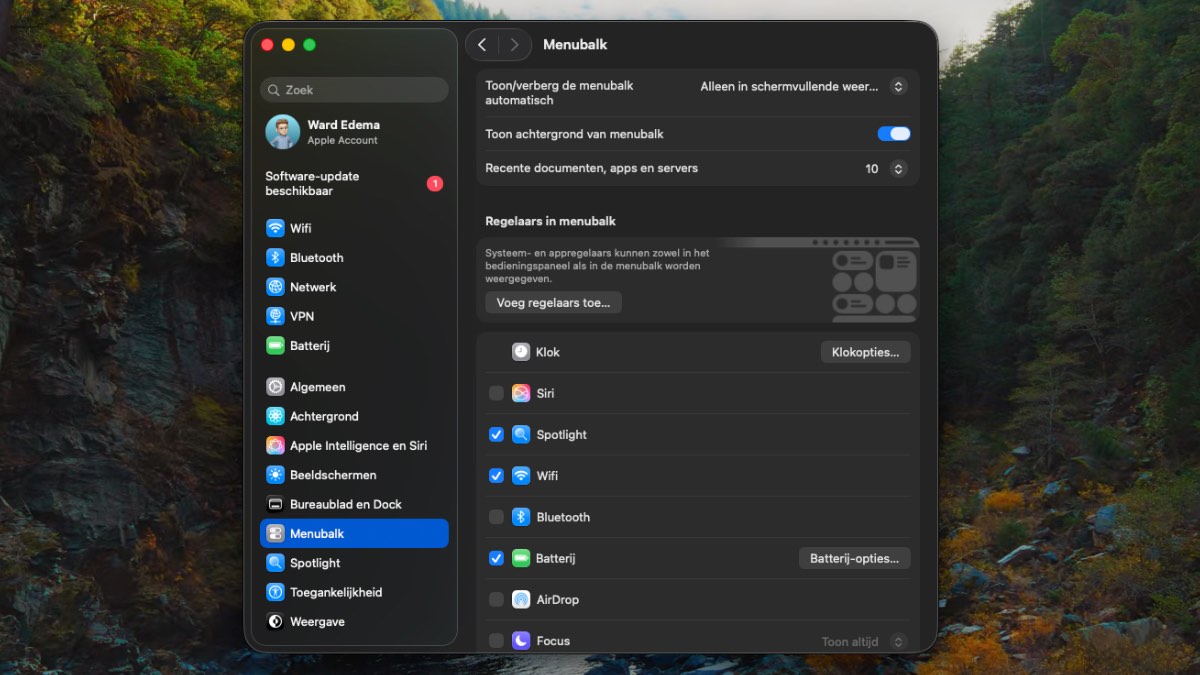Select Algemeen in the sidebar

[x=317, y=387]
